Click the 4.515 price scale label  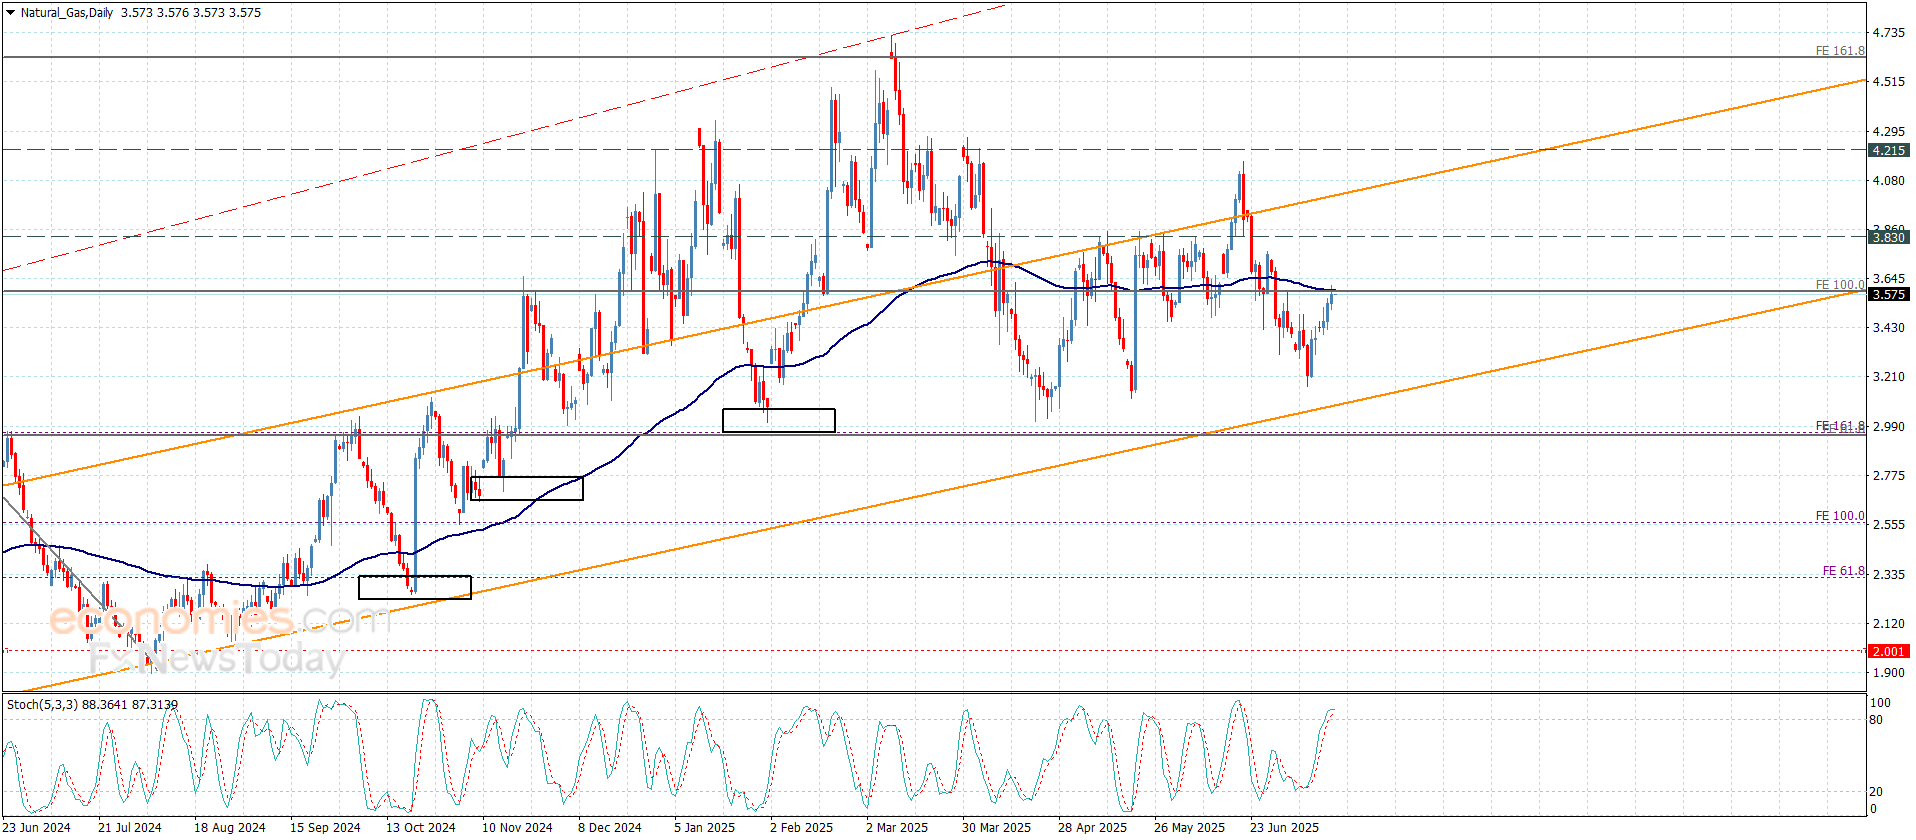click(x=1889, y=82)
